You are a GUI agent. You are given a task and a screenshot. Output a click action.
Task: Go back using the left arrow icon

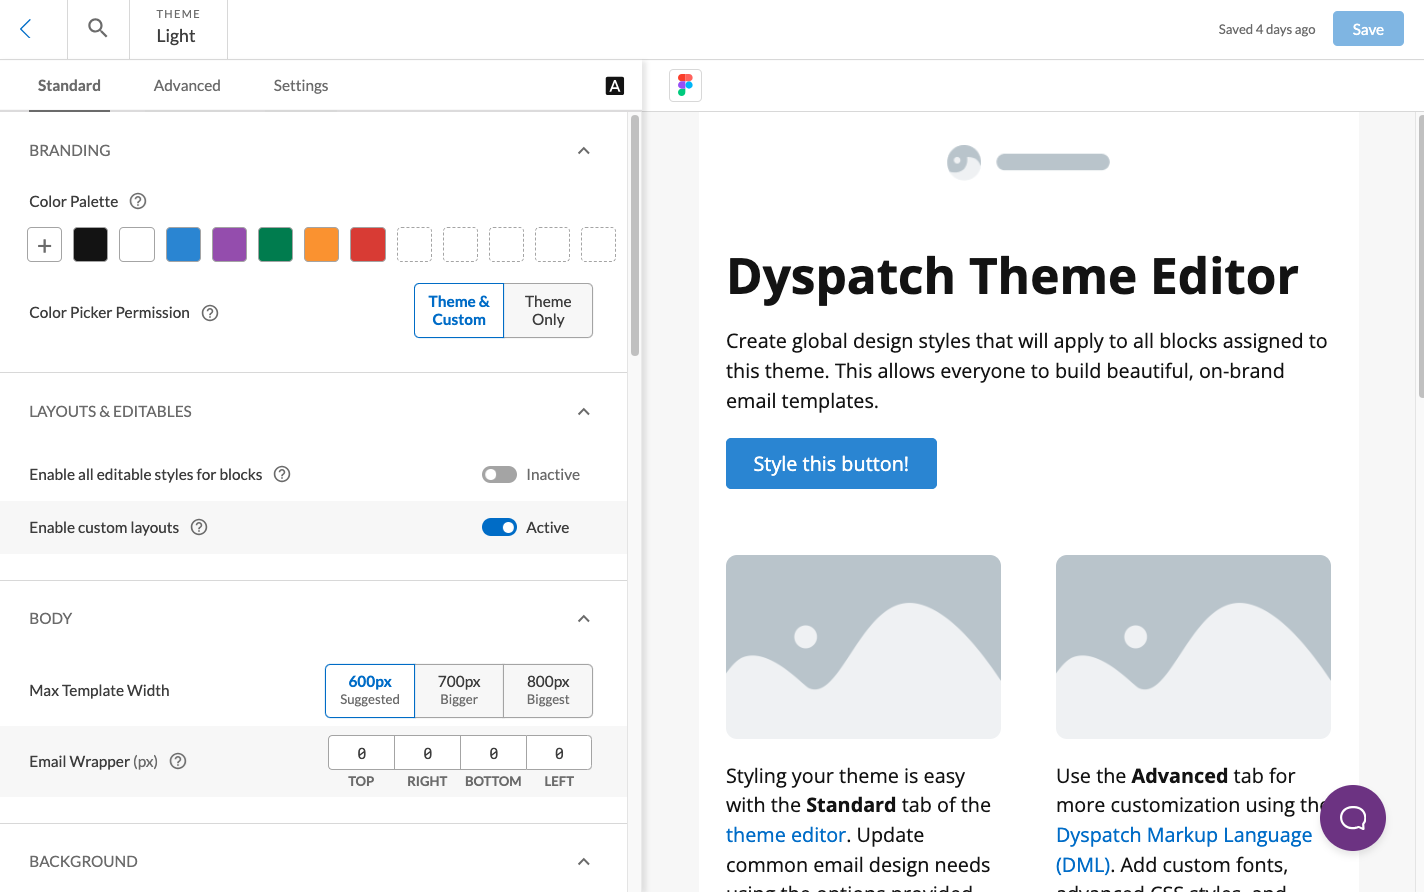click(x=26, y=29)
